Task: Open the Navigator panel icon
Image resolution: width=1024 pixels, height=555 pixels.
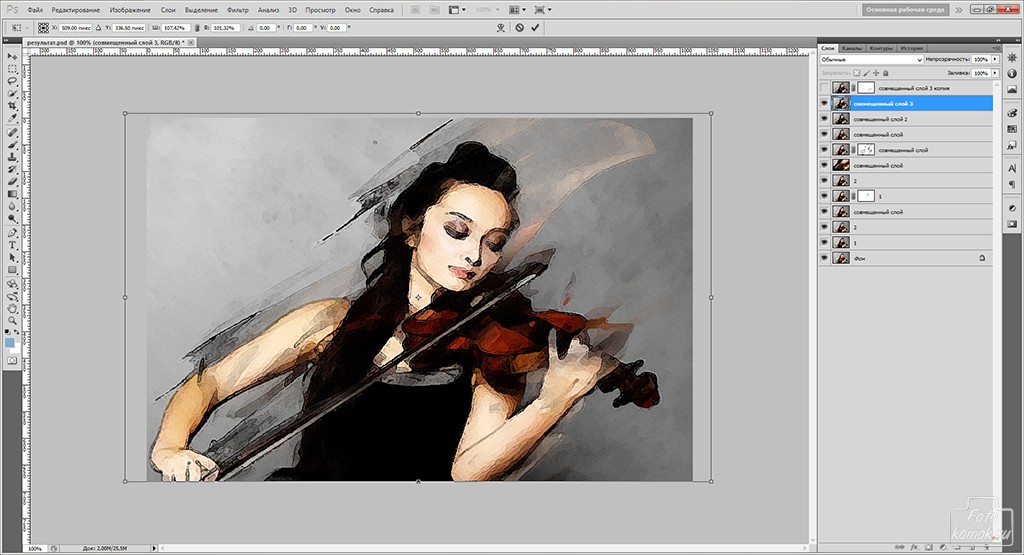Action: click(x=1012, y=58)
